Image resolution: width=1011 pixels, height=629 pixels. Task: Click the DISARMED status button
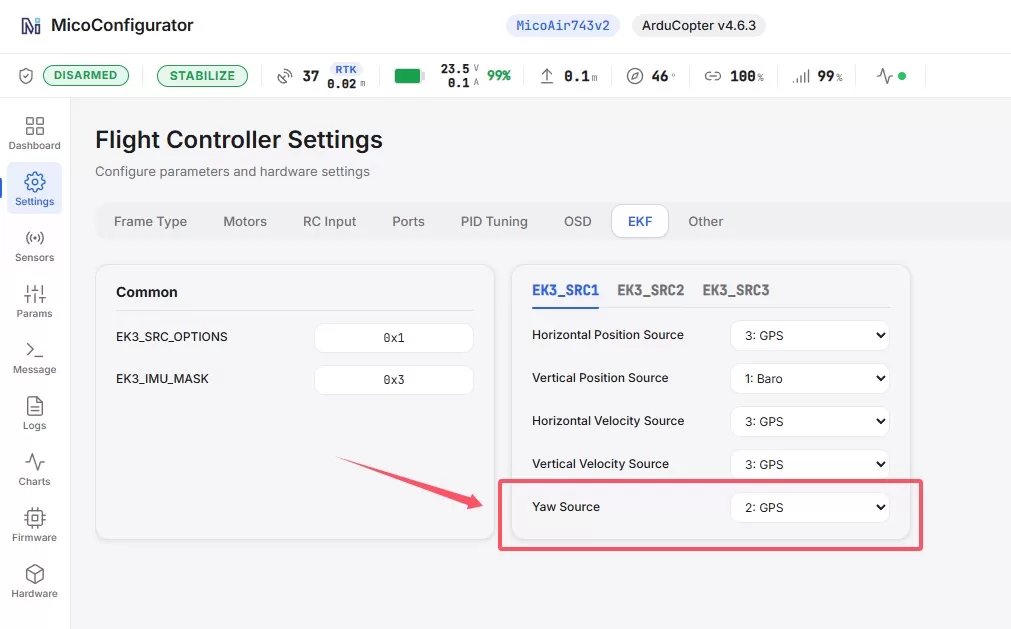(x=86, y=75)
